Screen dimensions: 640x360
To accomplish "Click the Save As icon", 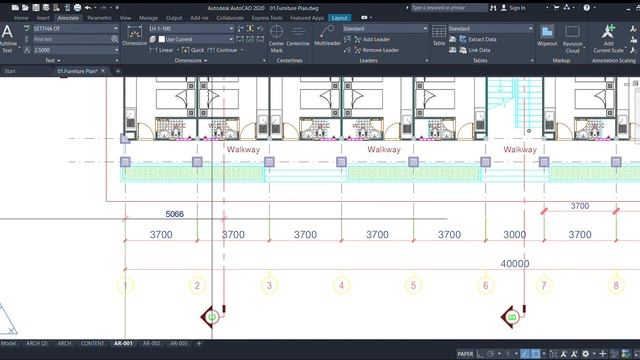I will 46,8.
